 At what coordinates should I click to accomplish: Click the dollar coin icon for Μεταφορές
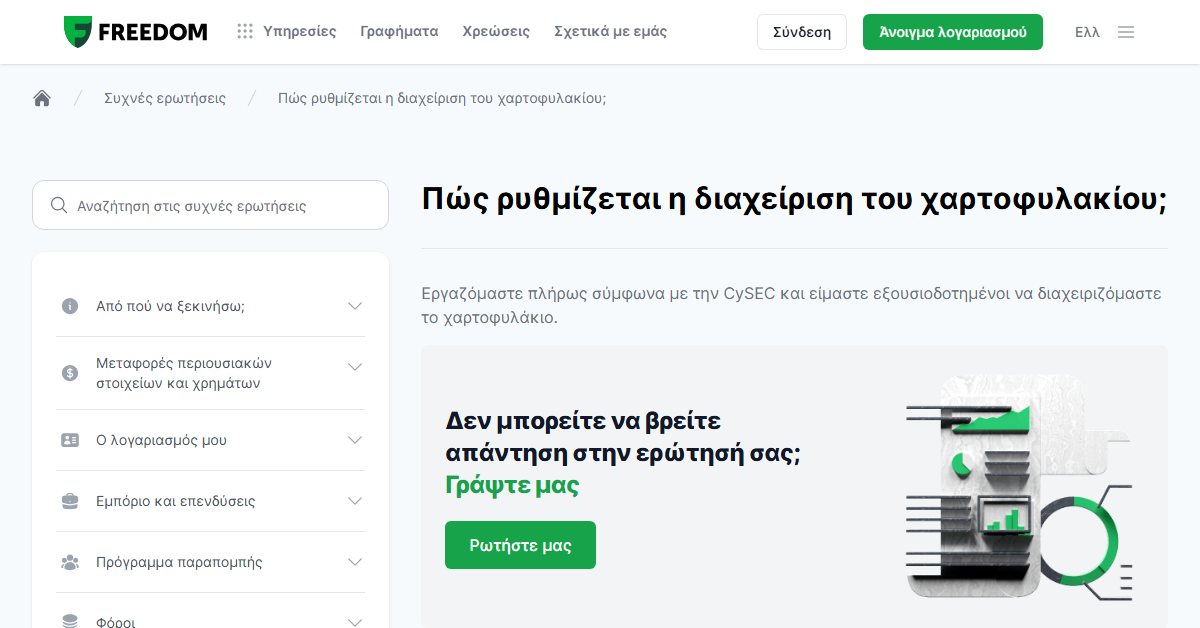tap(70, 373)
